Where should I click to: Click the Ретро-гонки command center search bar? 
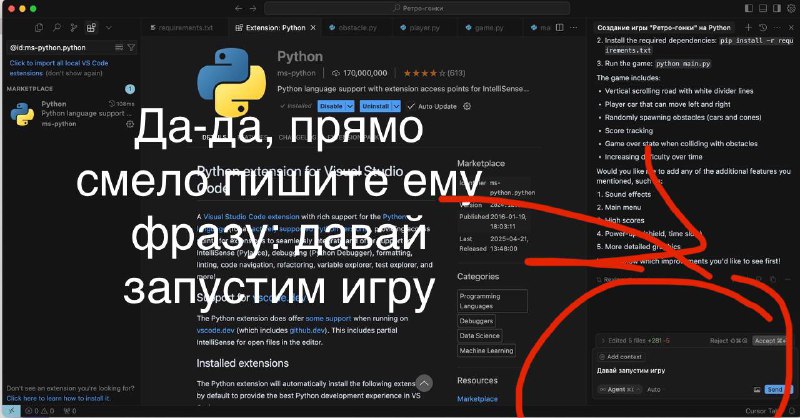[x=417, y=9]
